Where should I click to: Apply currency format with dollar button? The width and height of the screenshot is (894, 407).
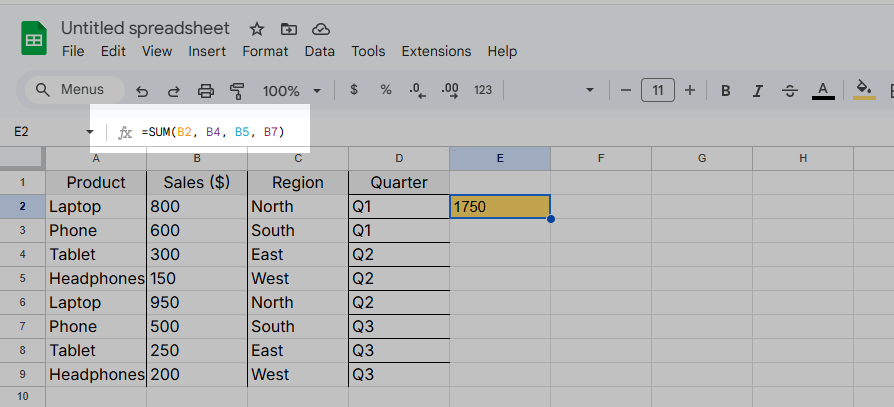[354, 90]
